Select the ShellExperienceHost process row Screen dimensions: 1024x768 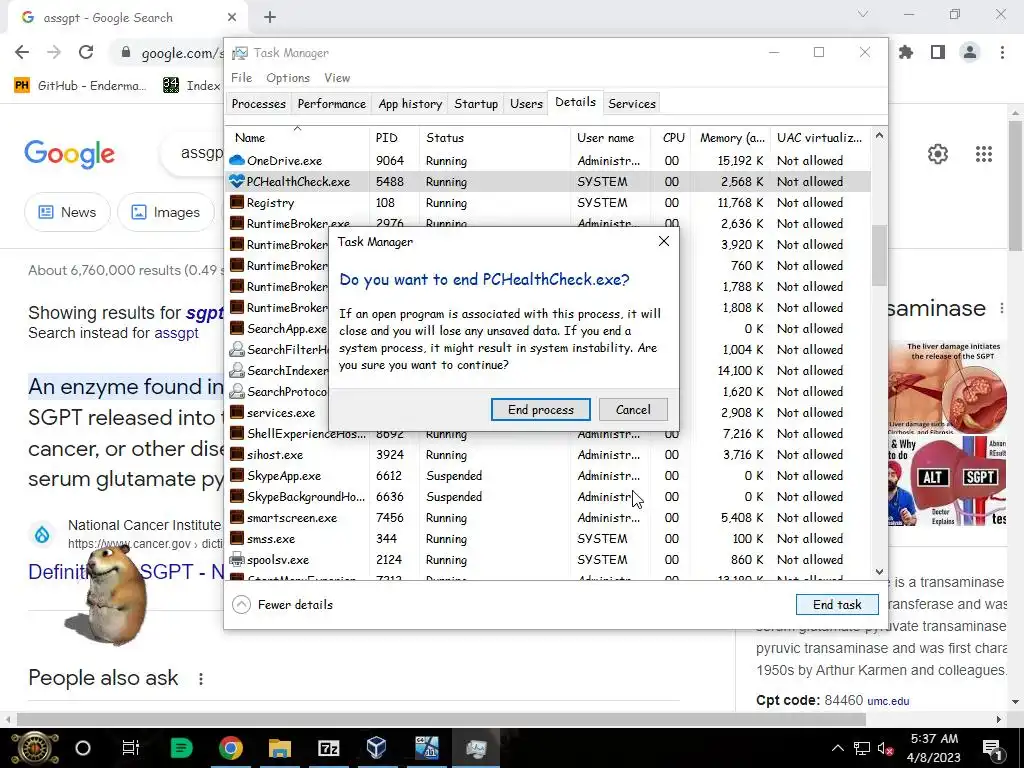549,434
